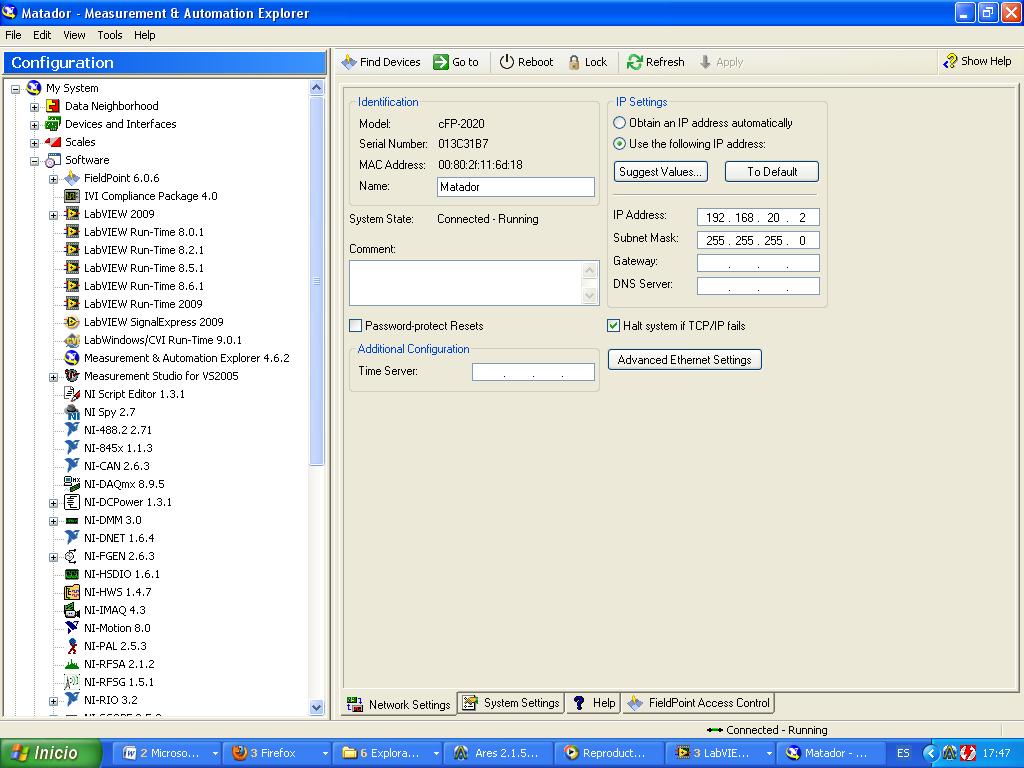Expand the Data Neighborhood node
This screenshot has width=1024, height=768.
point(35,107)
